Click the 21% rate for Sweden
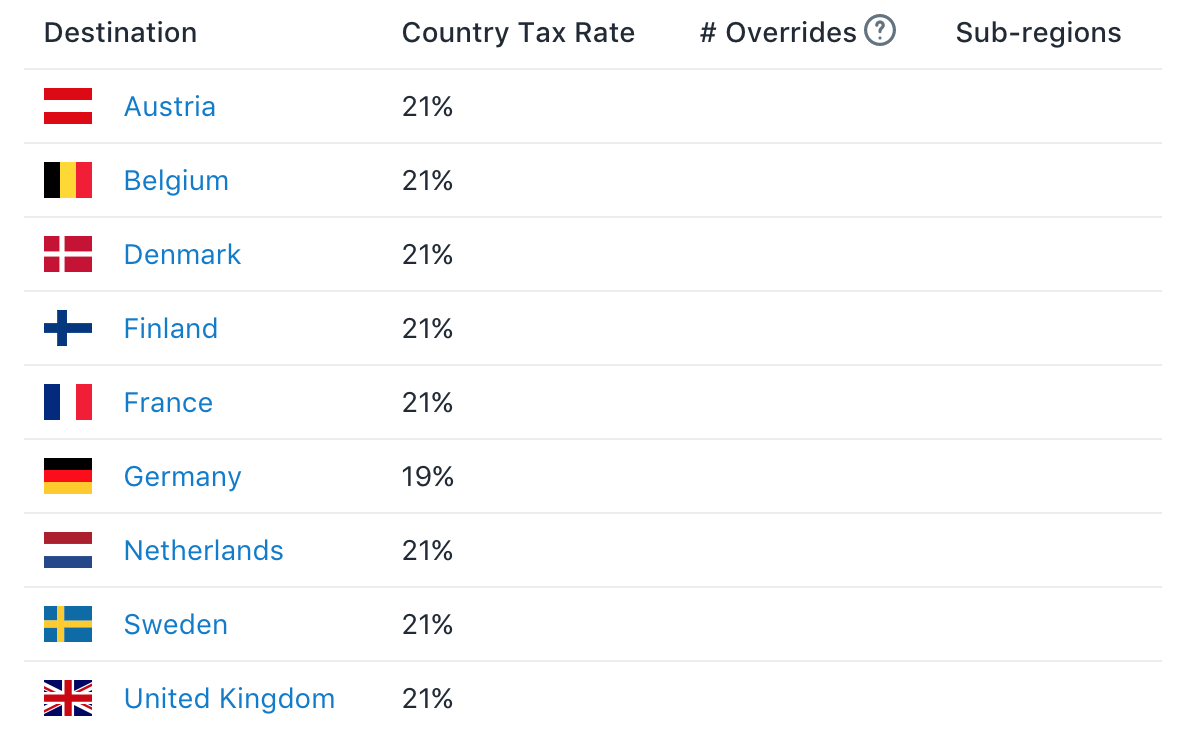Screen dimensions: 1188x738 (x=427, y=624)
